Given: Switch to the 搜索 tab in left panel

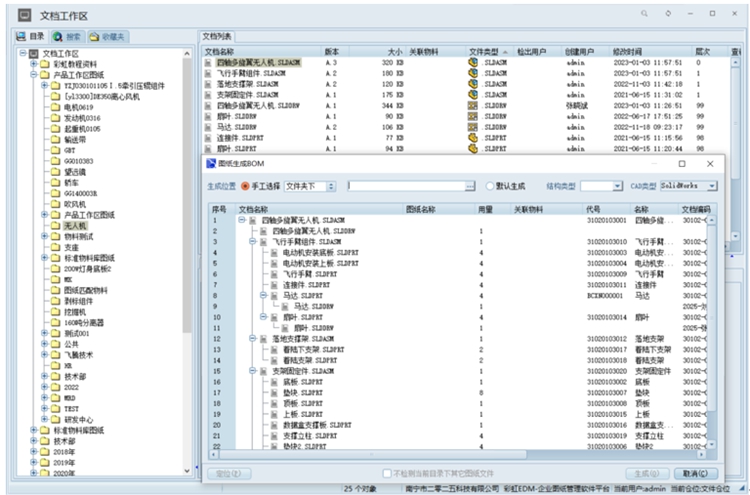Looking at the screenshot, I should coord(65,35).
